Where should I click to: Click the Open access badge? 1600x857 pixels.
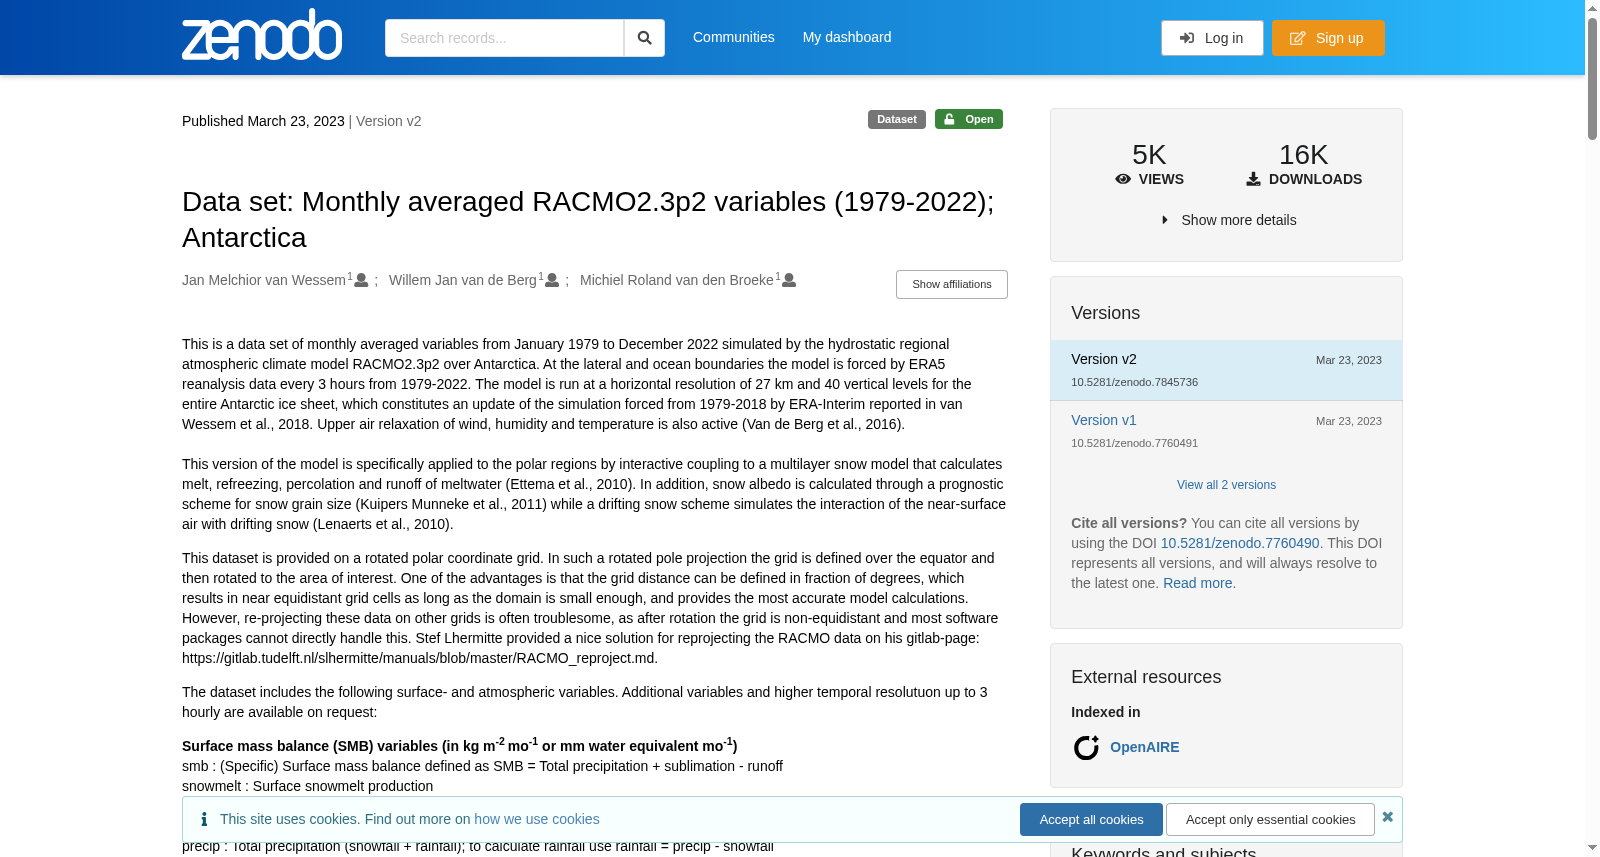tap(969, 119)
